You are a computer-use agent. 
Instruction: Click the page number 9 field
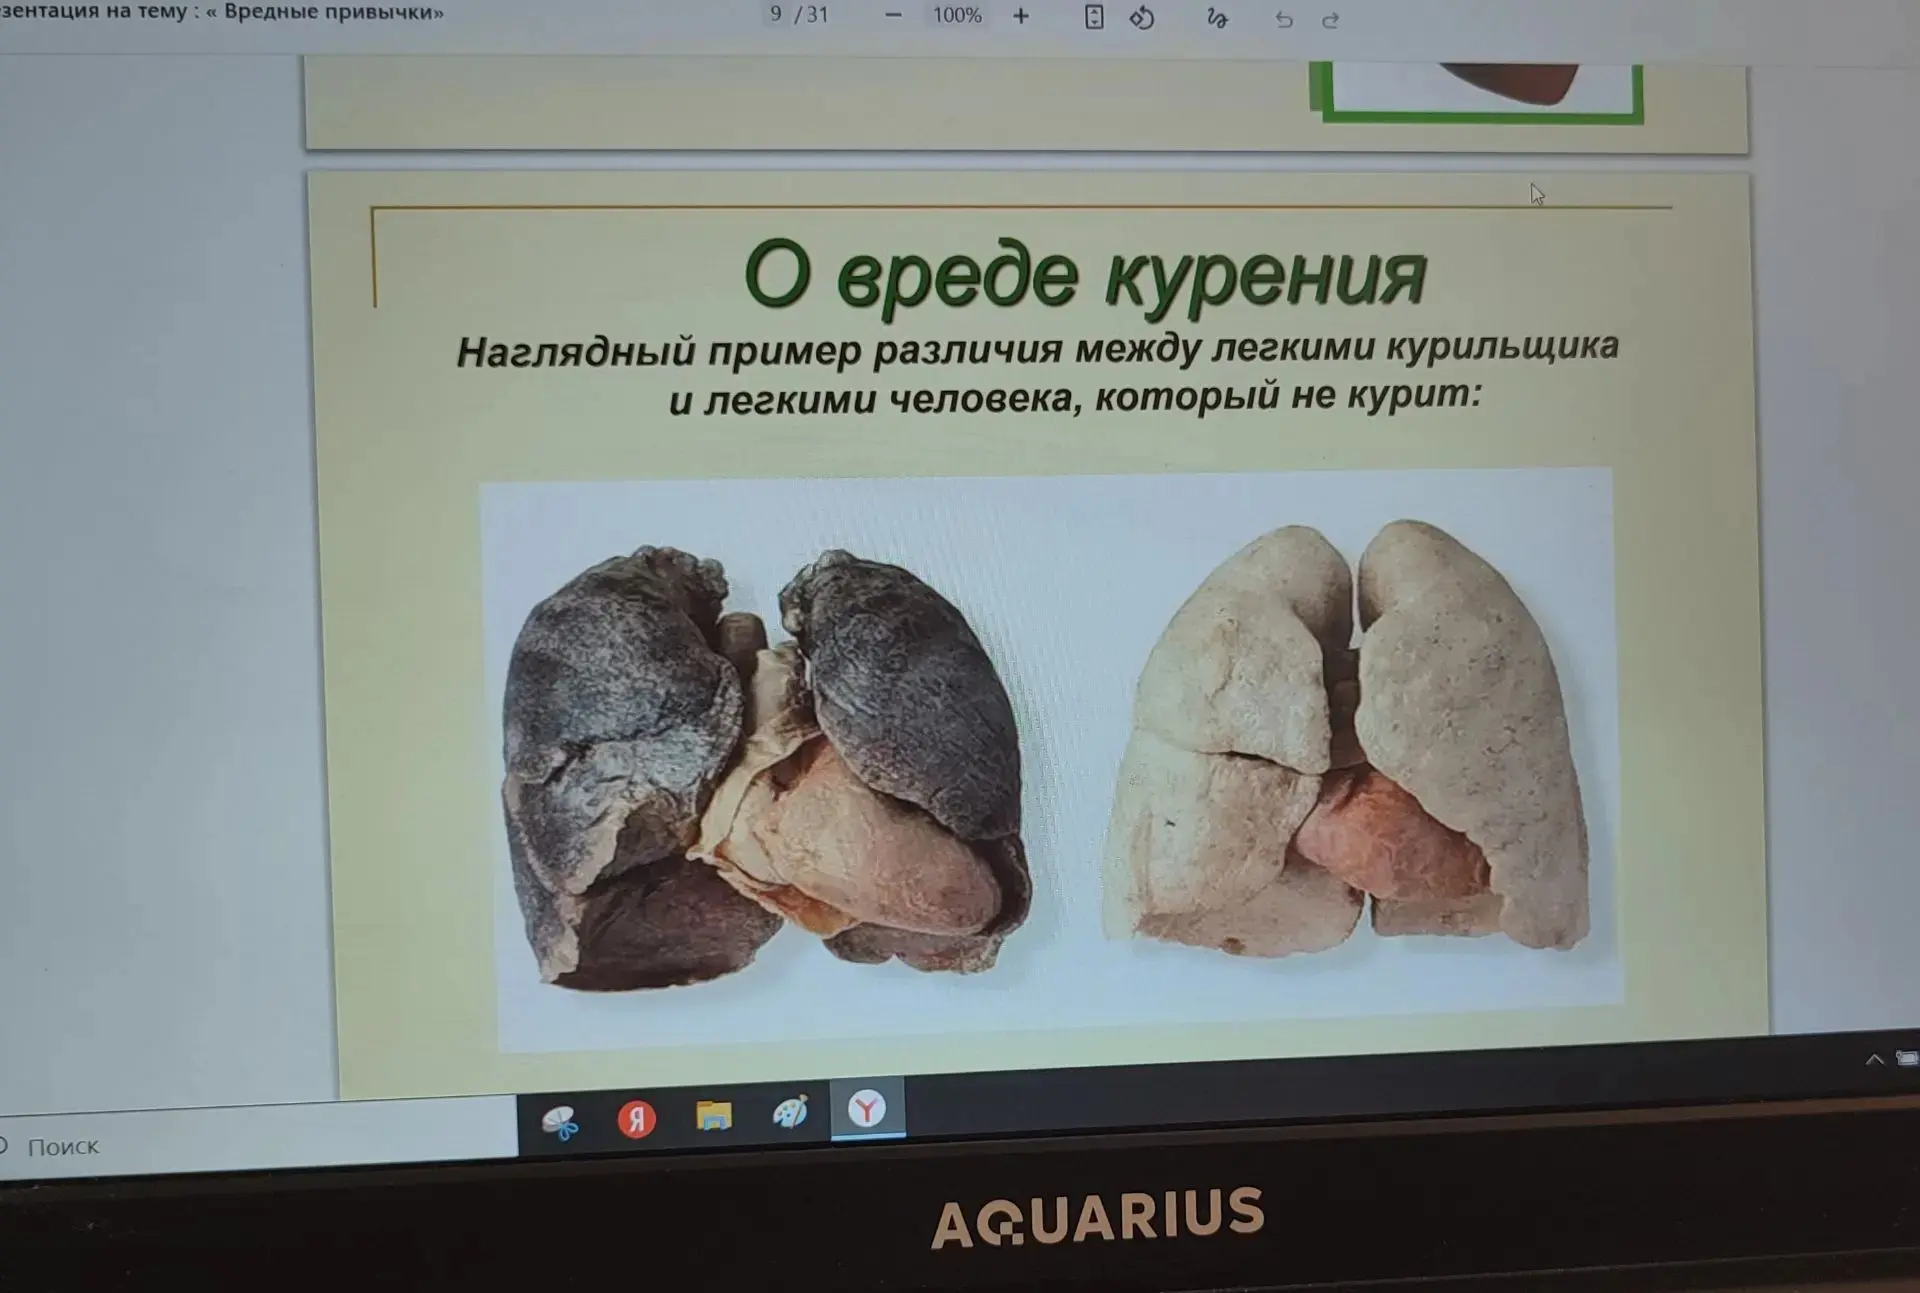(x=775, y=14)
